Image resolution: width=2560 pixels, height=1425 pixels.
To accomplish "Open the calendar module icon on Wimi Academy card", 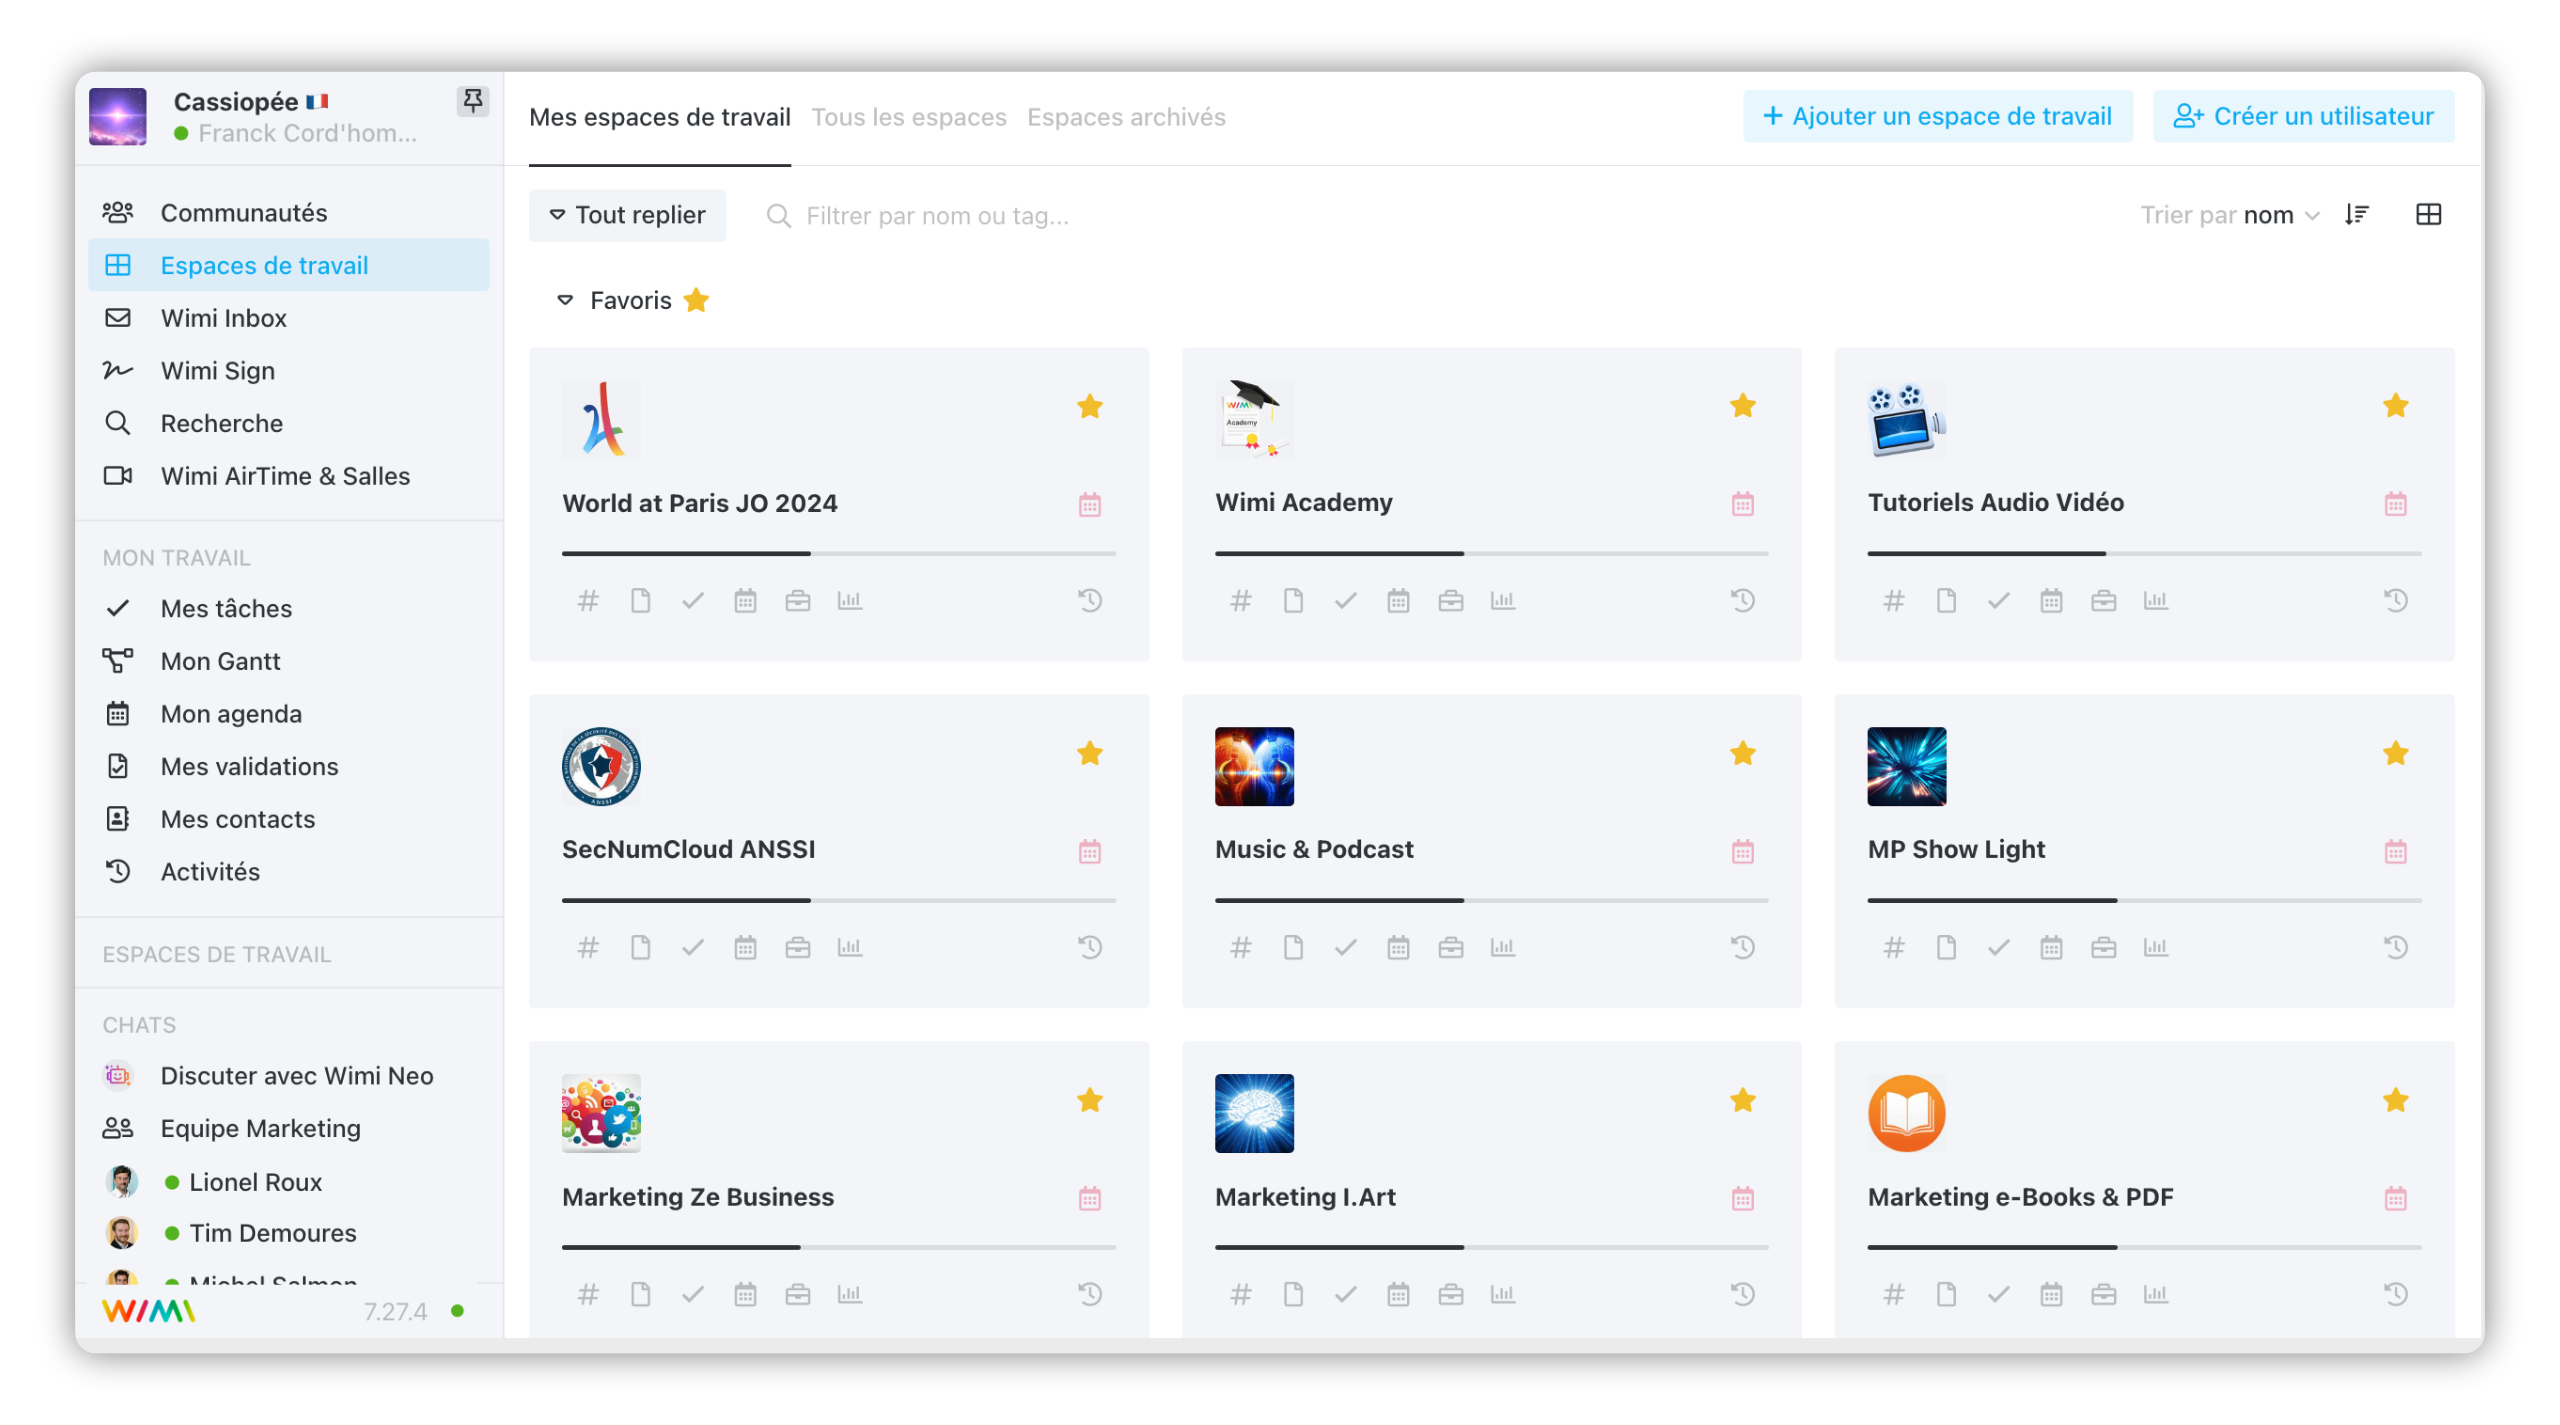I will pos(1398,600).
